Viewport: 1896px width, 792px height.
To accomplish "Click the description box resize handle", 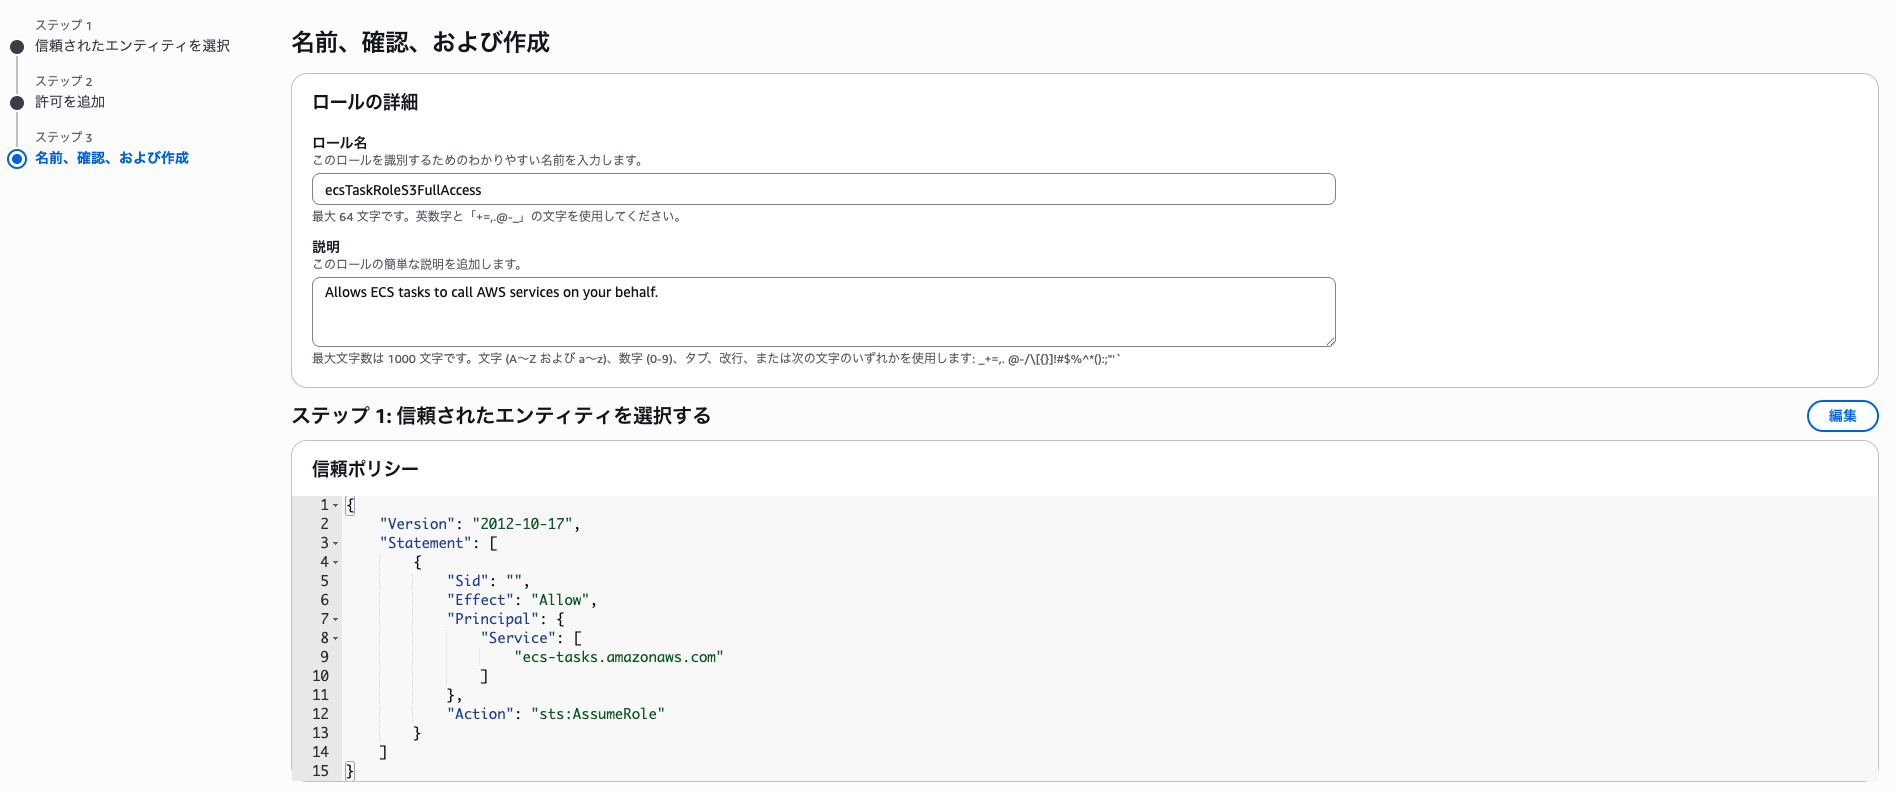I will click(1329, 341).
